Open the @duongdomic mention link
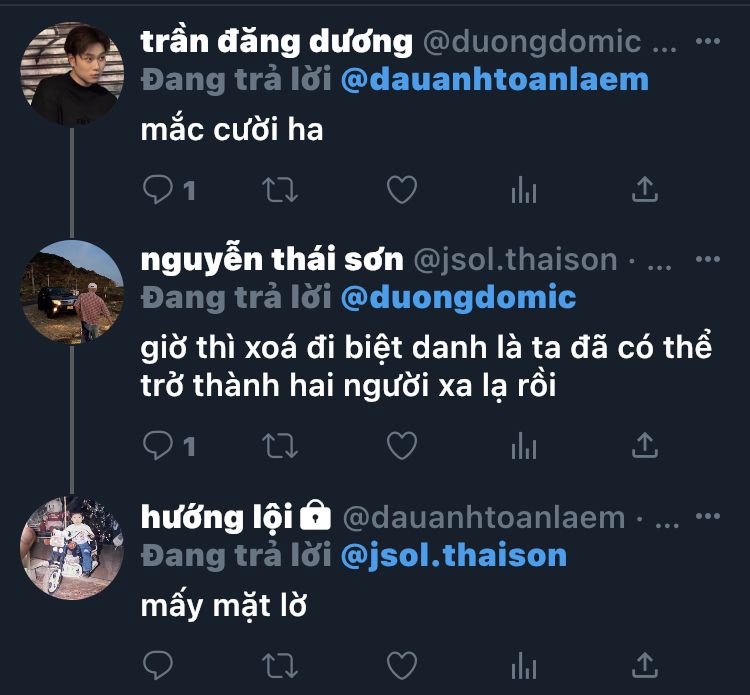 click(x=458, y=298)
